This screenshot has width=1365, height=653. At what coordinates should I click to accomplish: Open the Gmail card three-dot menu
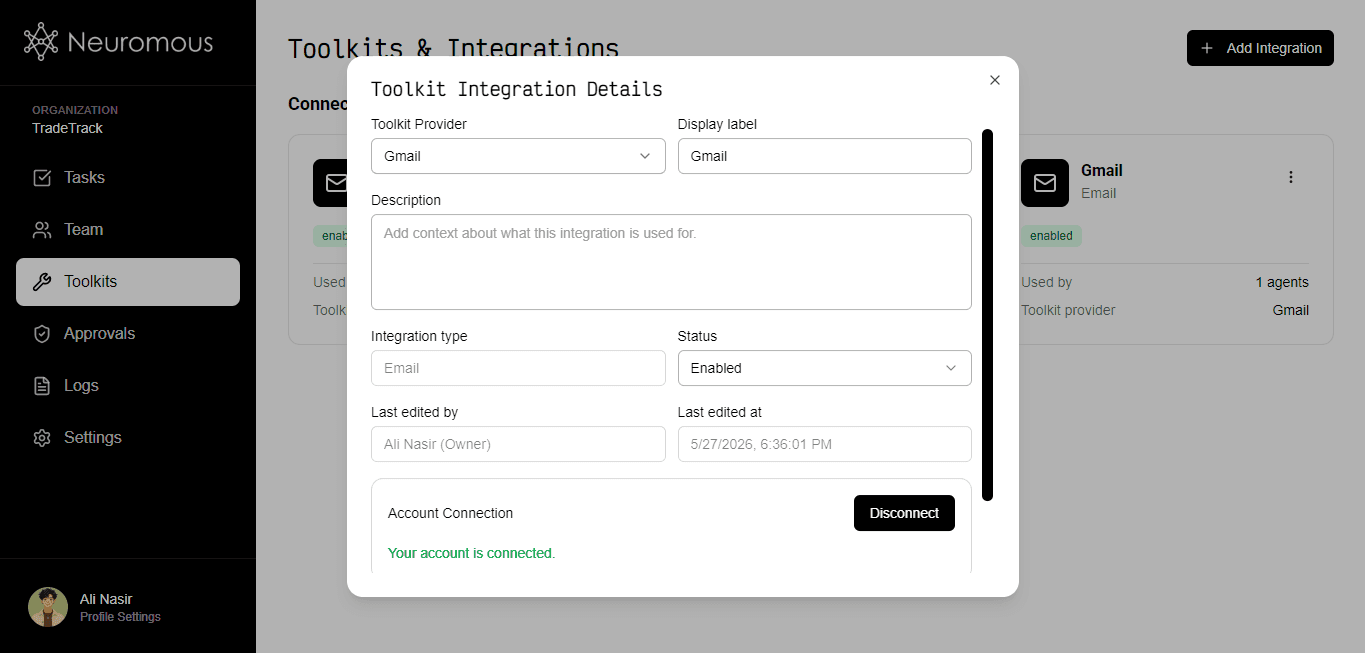point(1290,177)
